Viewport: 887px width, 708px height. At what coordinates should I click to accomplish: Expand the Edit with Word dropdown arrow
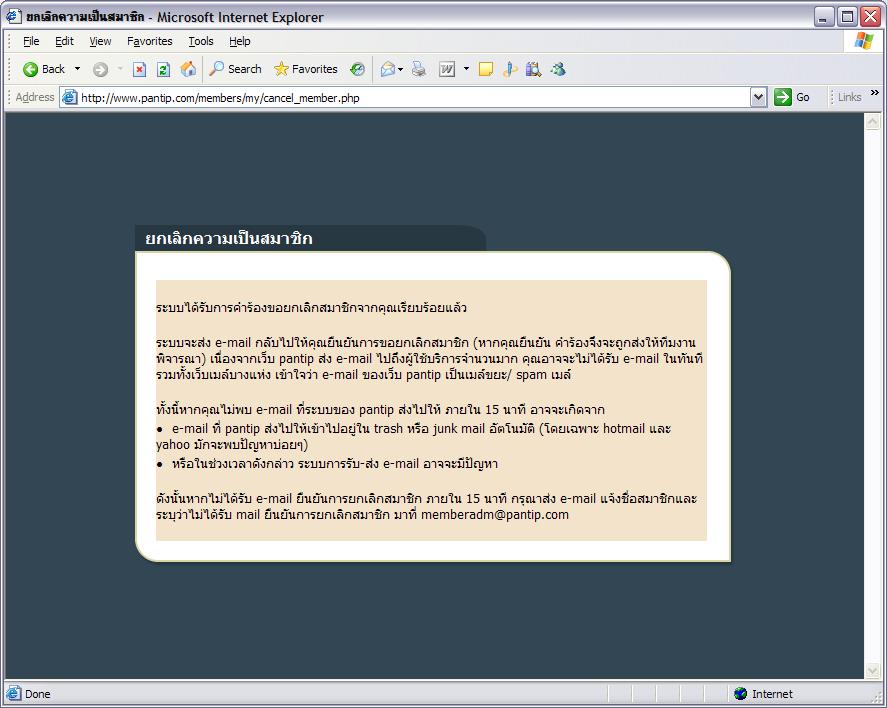coord(466,69)
